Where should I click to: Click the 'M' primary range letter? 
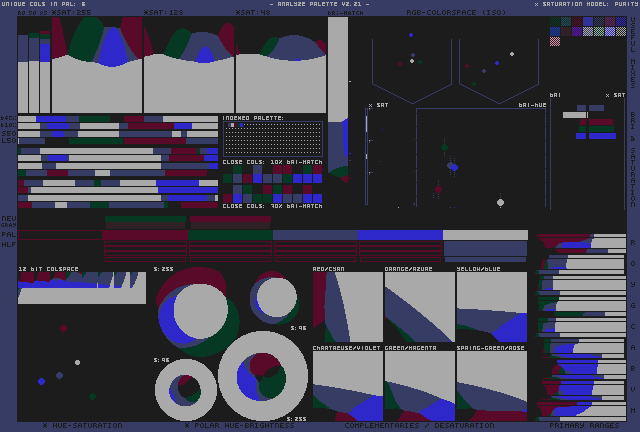(633, 410)
